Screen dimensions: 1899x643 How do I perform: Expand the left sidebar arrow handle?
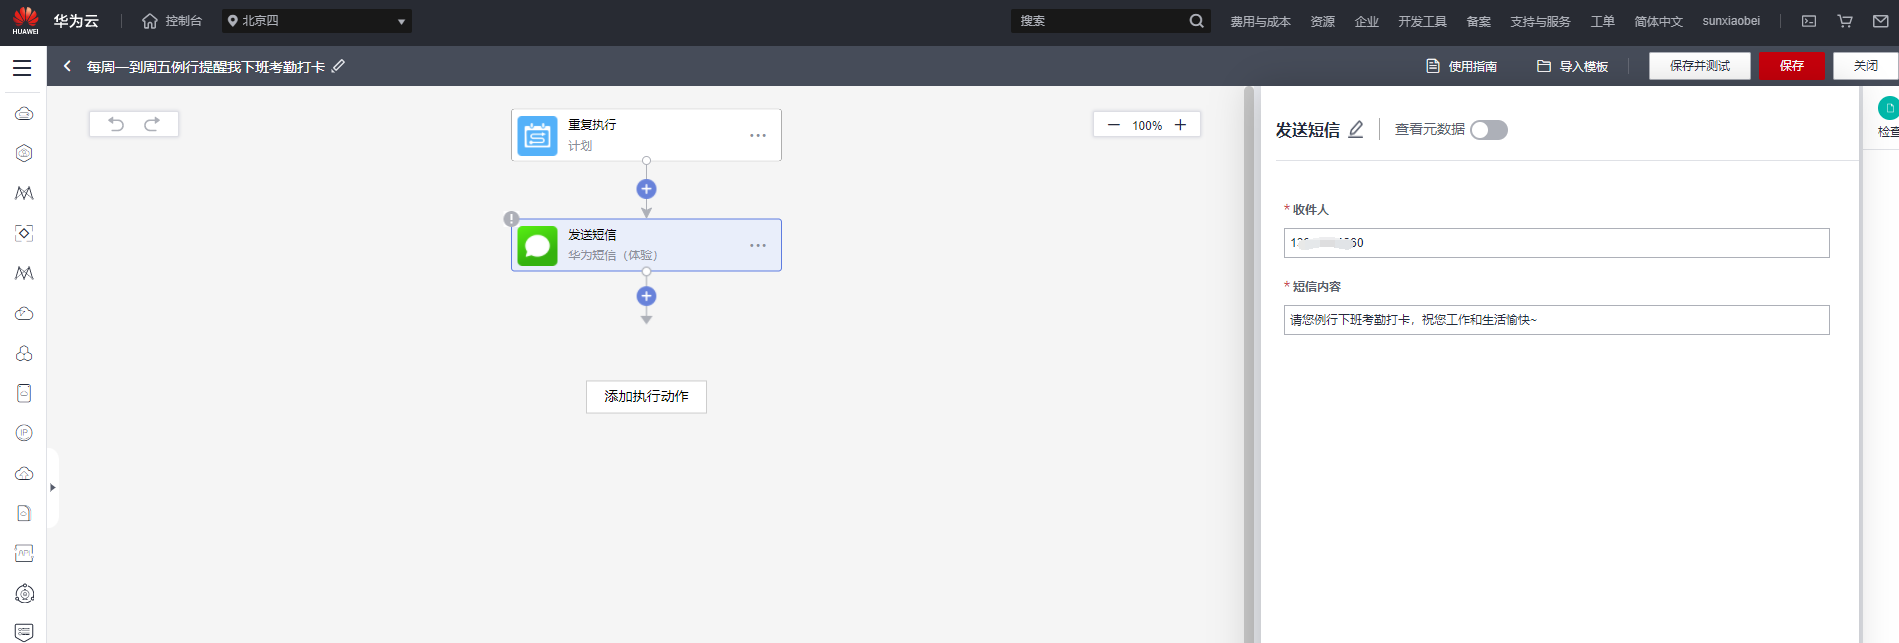[x=52, y=488]
